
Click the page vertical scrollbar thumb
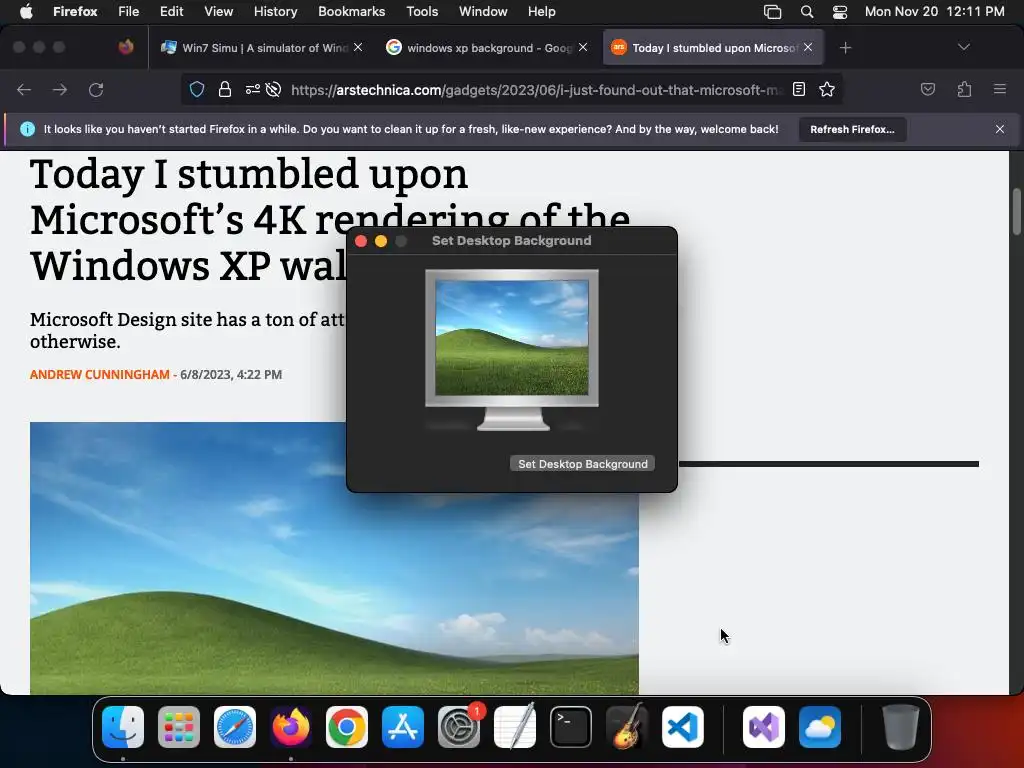[x=1016, y=211]
